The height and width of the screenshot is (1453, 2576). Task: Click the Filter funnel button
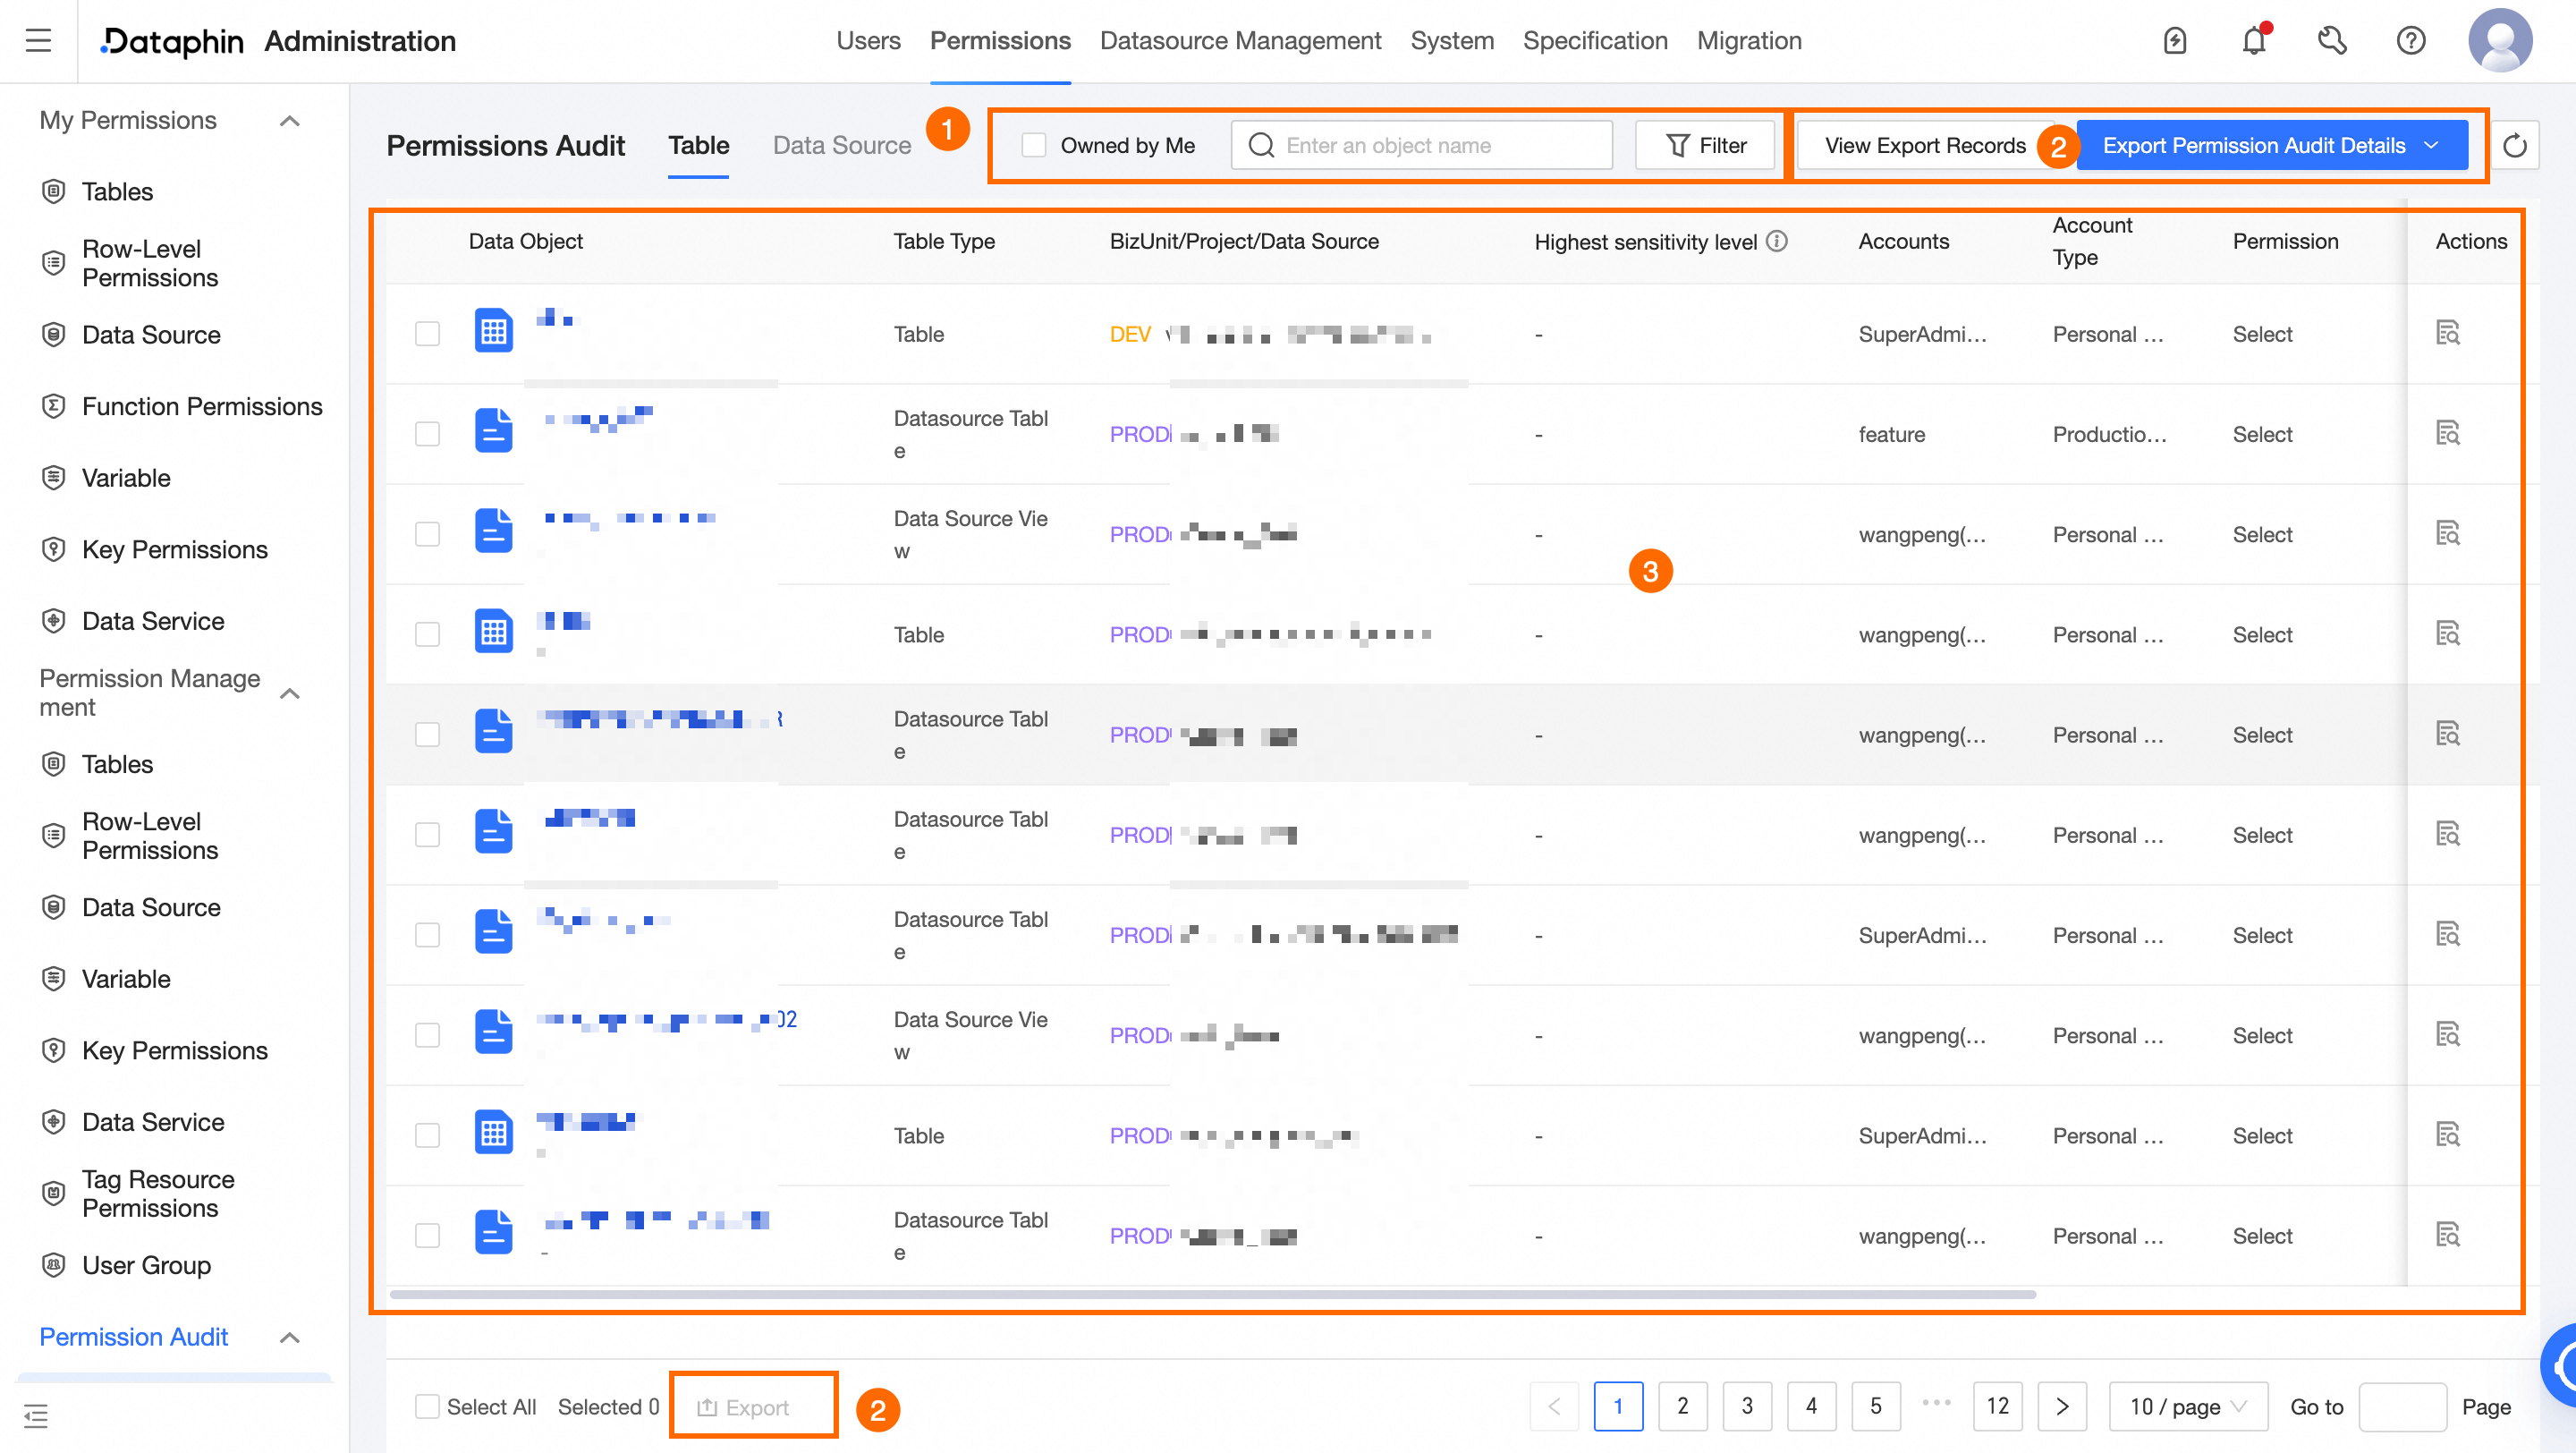coord(1704,146)
